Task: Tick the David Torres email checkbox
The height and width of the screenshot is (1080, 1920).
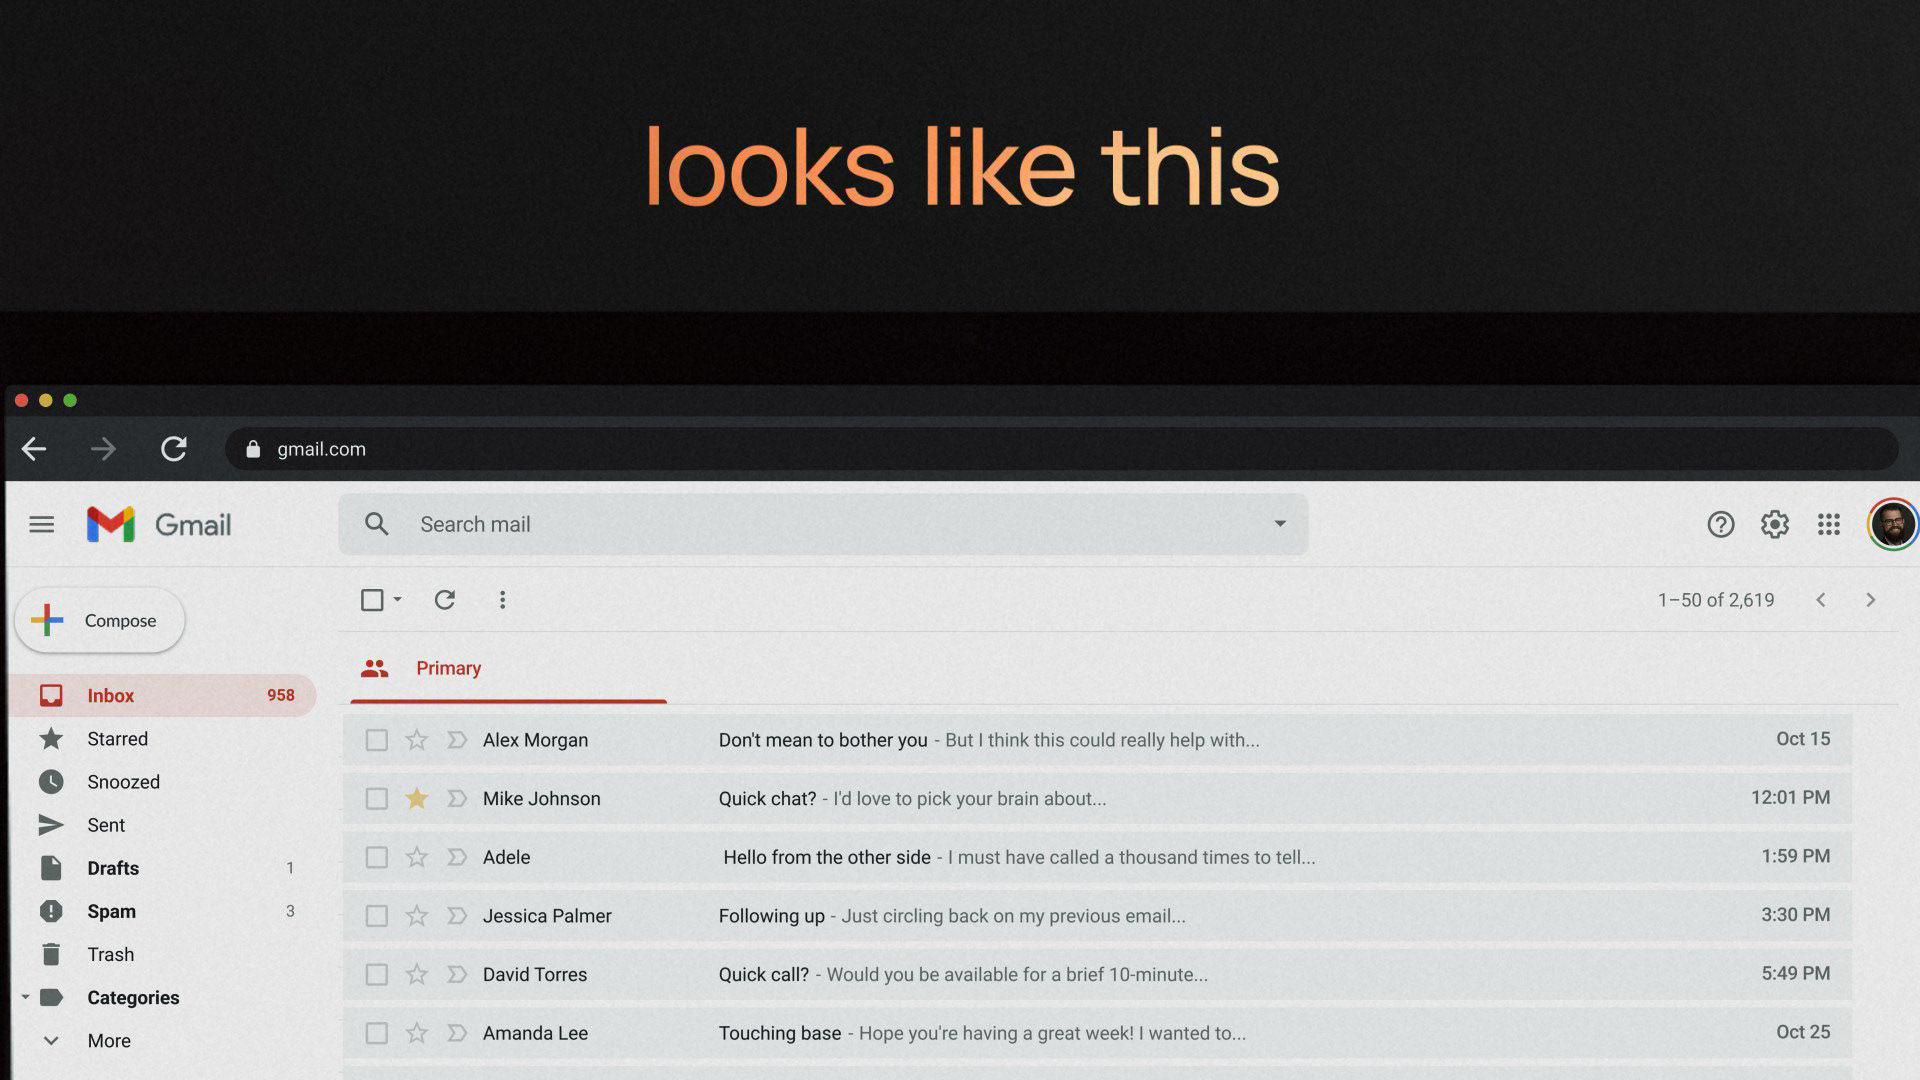Action: [376, 974]
